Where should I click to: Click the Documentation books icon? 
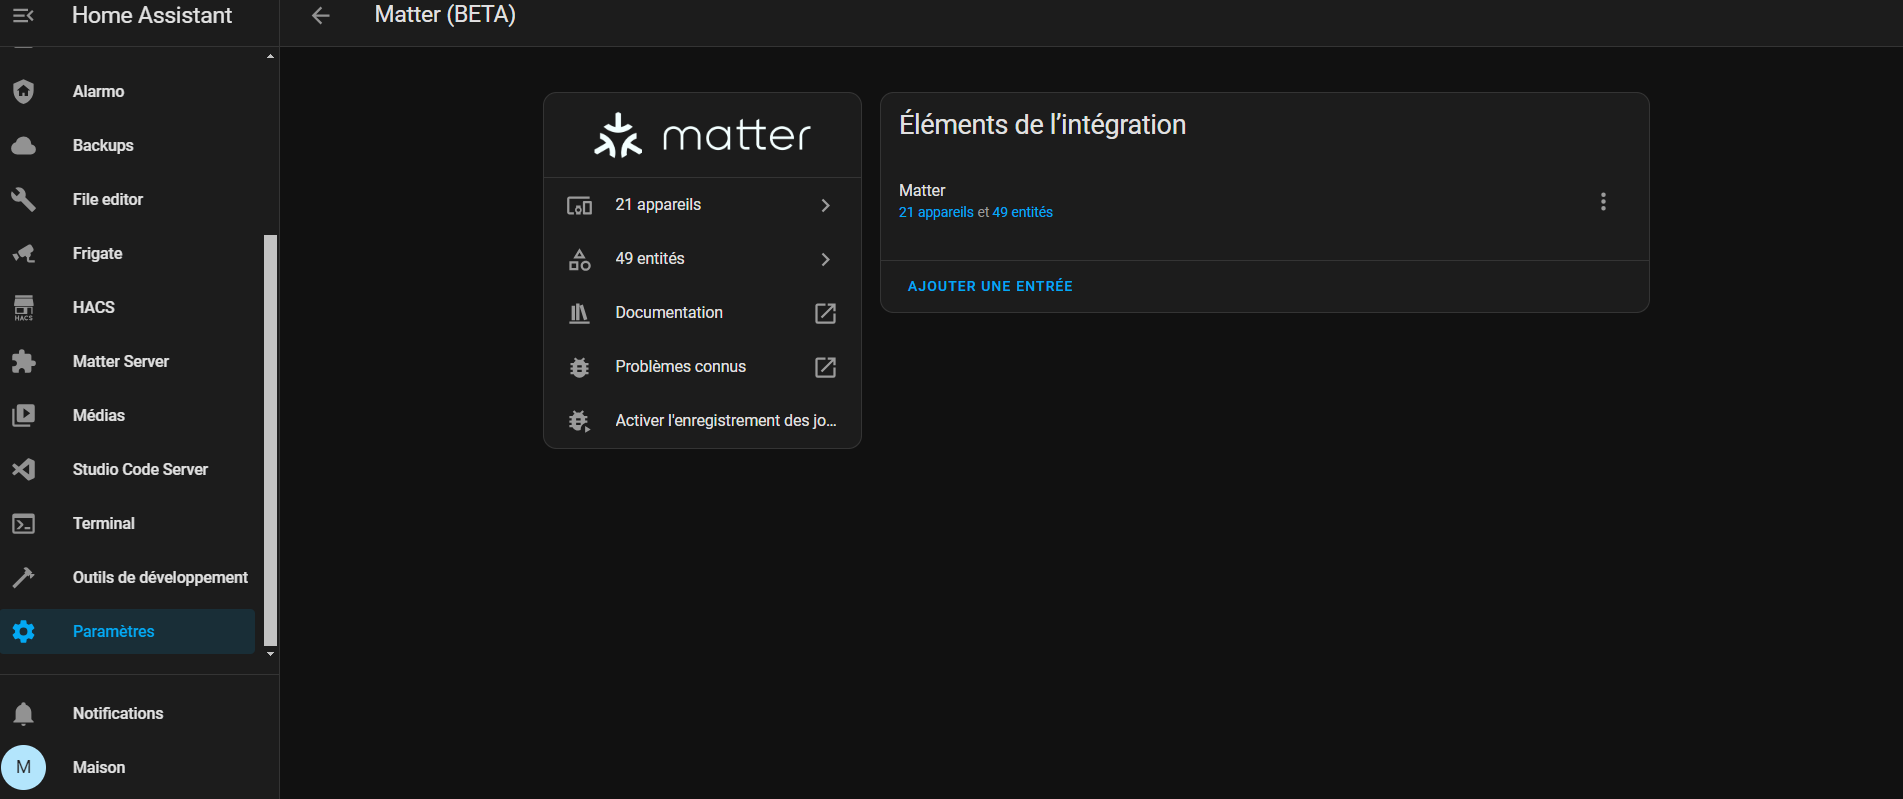click(x=579, y=313)
